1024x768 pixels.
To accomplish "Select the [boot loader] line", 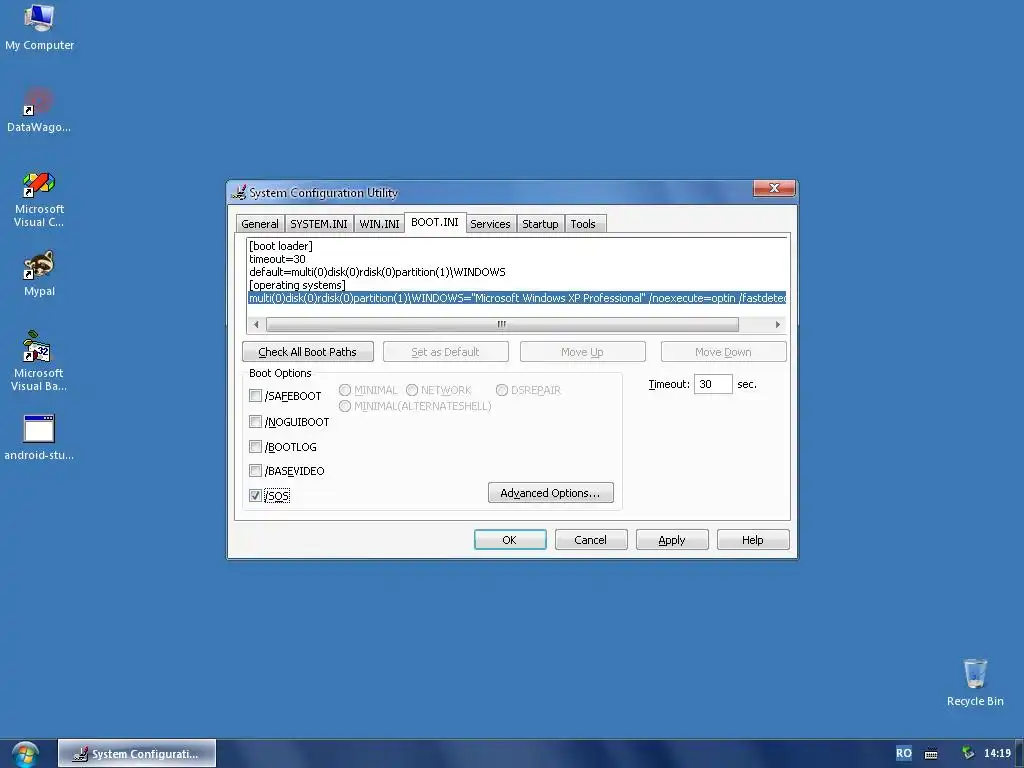I will coord(281,246).
